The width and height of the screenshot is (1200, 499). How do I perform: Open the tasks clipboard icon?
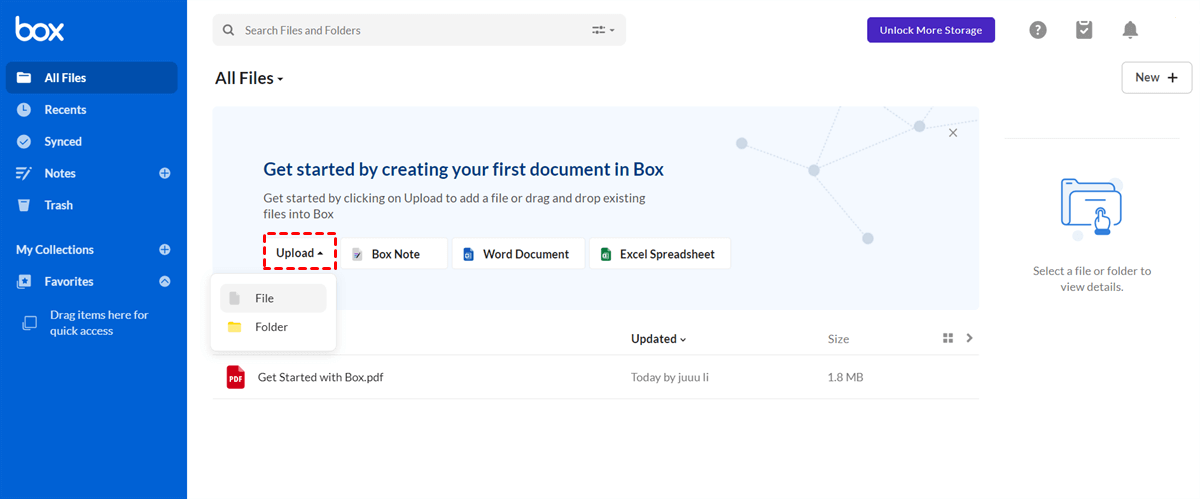1084,30
